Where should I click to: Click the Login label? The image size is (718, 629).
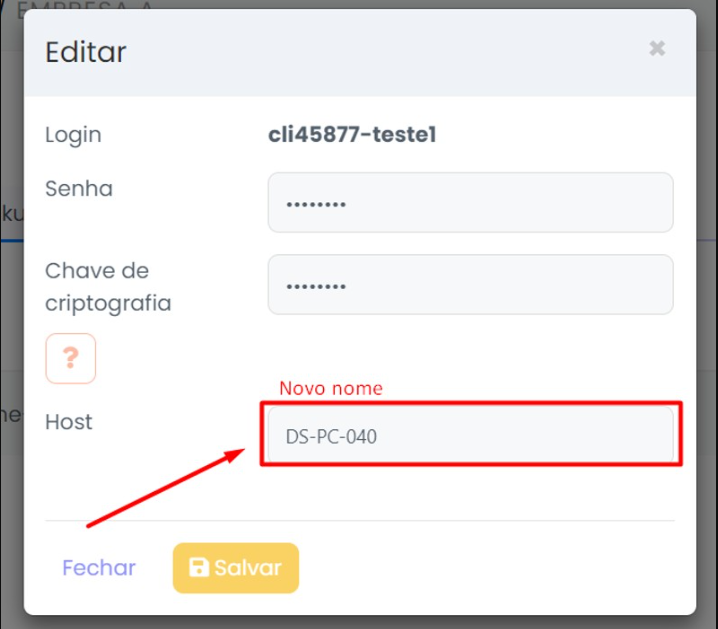pyautogui.click(x=73, y=135)
